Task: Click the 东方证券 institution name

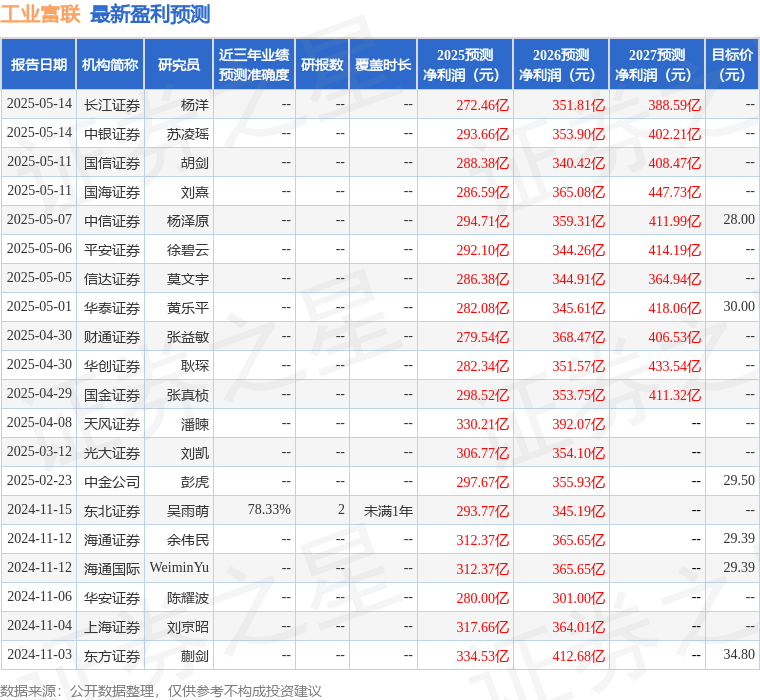Action: pos(112,656)
